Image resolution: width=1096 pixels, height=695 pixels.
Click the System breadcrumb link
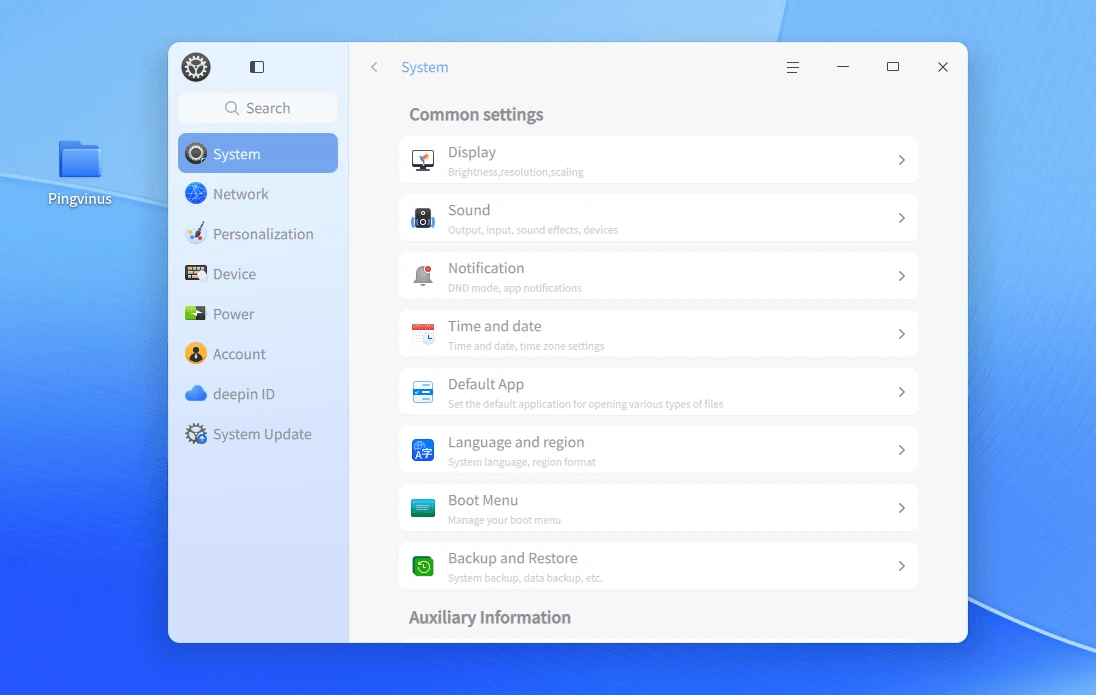click(x=425, y=67)
